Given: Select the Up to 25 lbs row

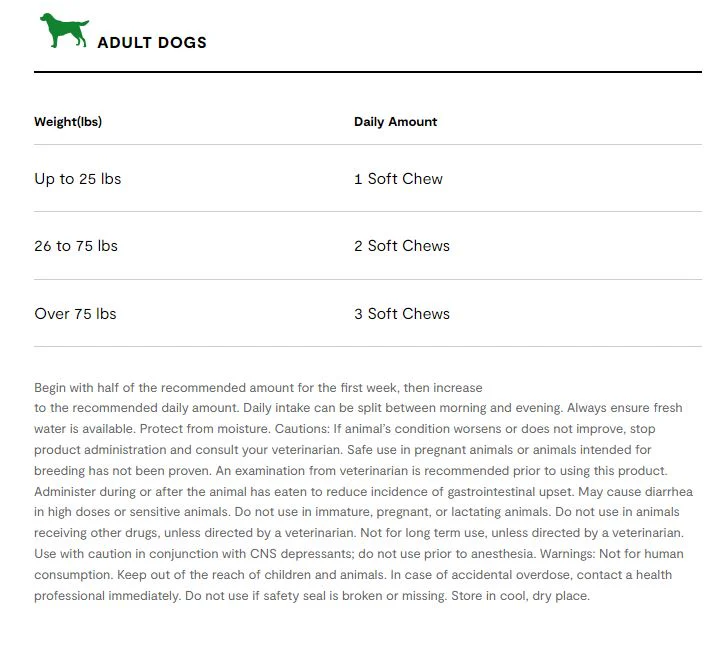Looking at the screenshot, I should (368, 179).
